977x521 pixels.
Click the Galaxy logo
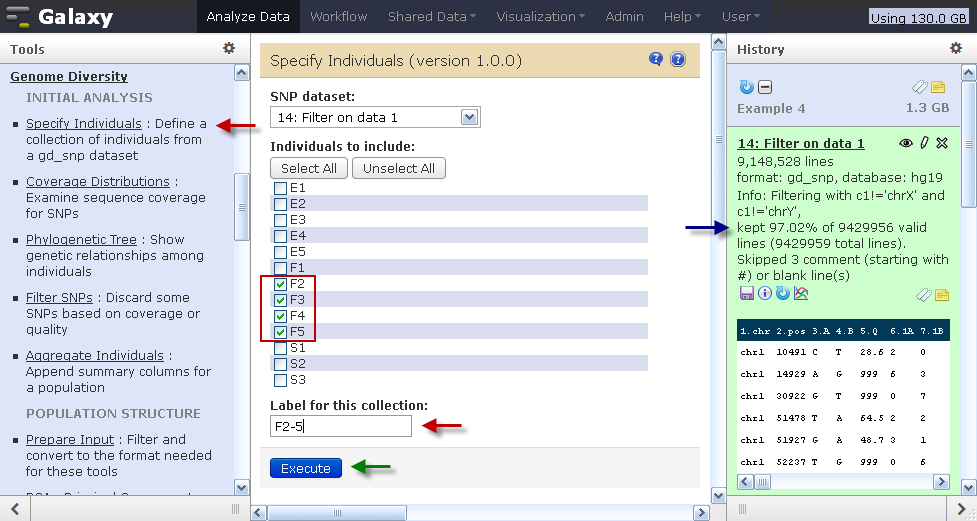click(59, 17)
